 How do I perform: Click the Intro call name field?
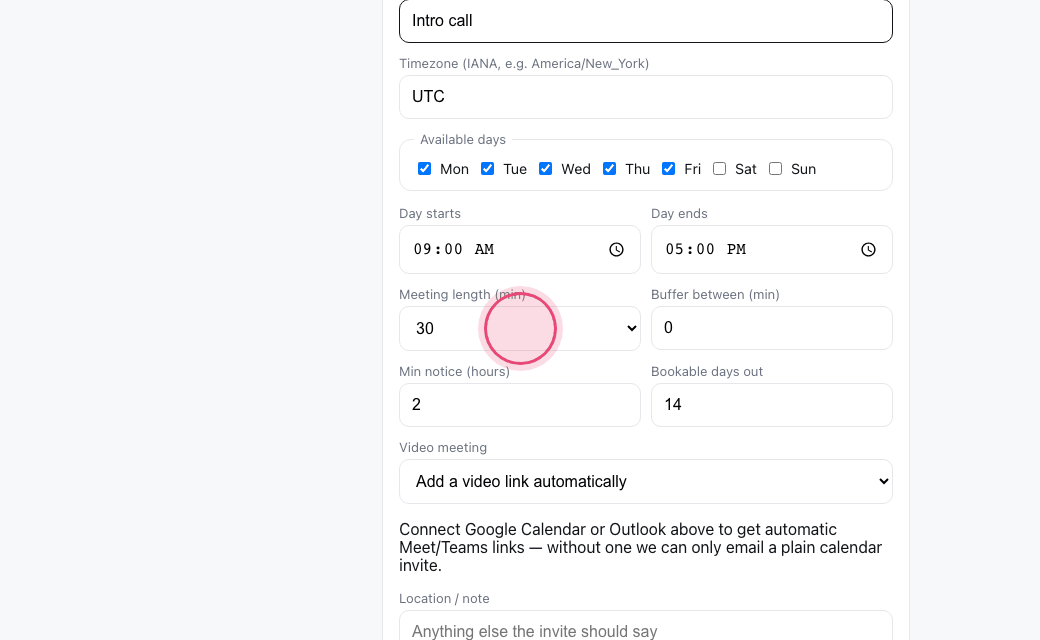[x=645, y=21]
